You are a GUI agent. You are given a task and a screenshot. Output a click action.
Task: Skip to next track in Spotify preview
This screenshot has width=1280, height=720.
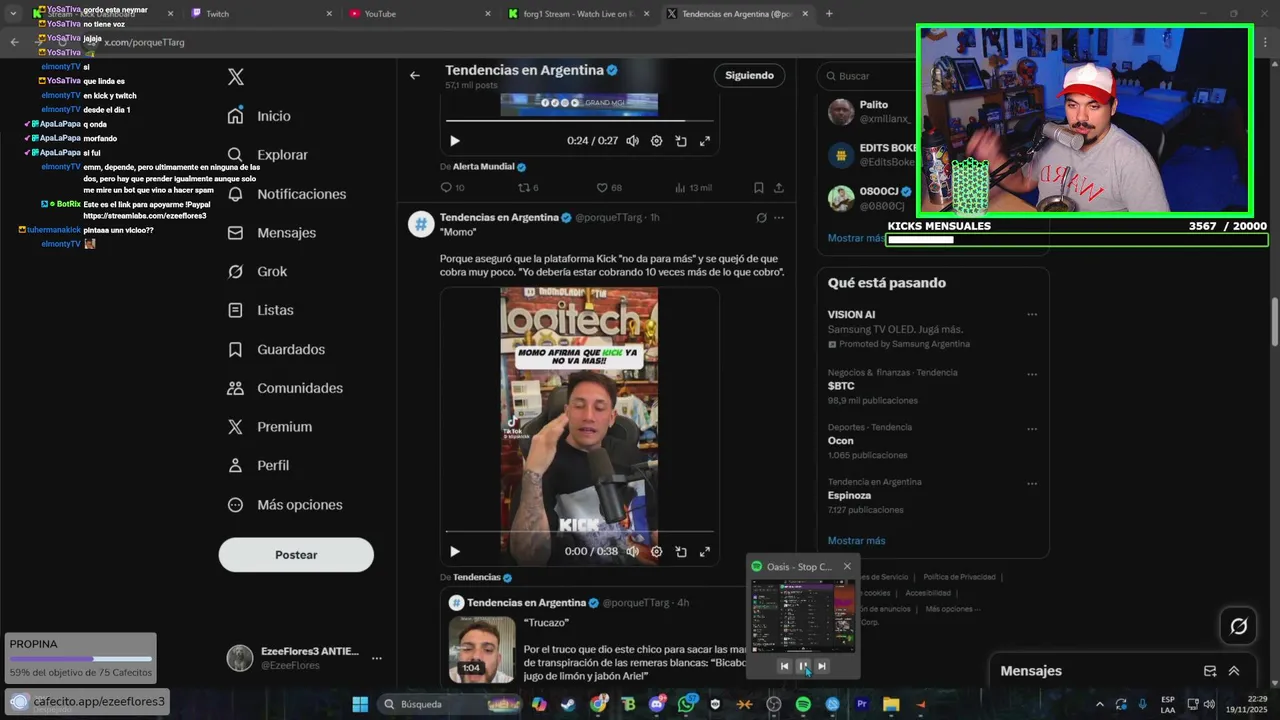tap(822, 666)
